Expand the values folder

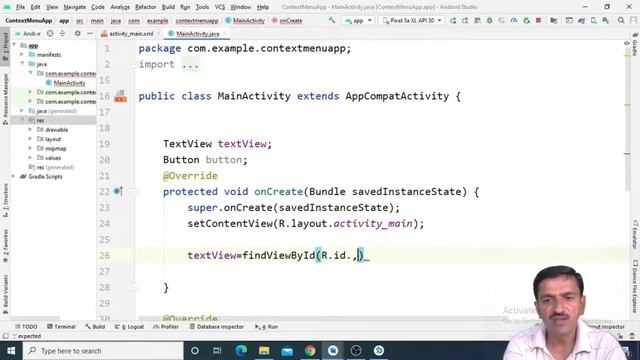(x=30, y=158)
